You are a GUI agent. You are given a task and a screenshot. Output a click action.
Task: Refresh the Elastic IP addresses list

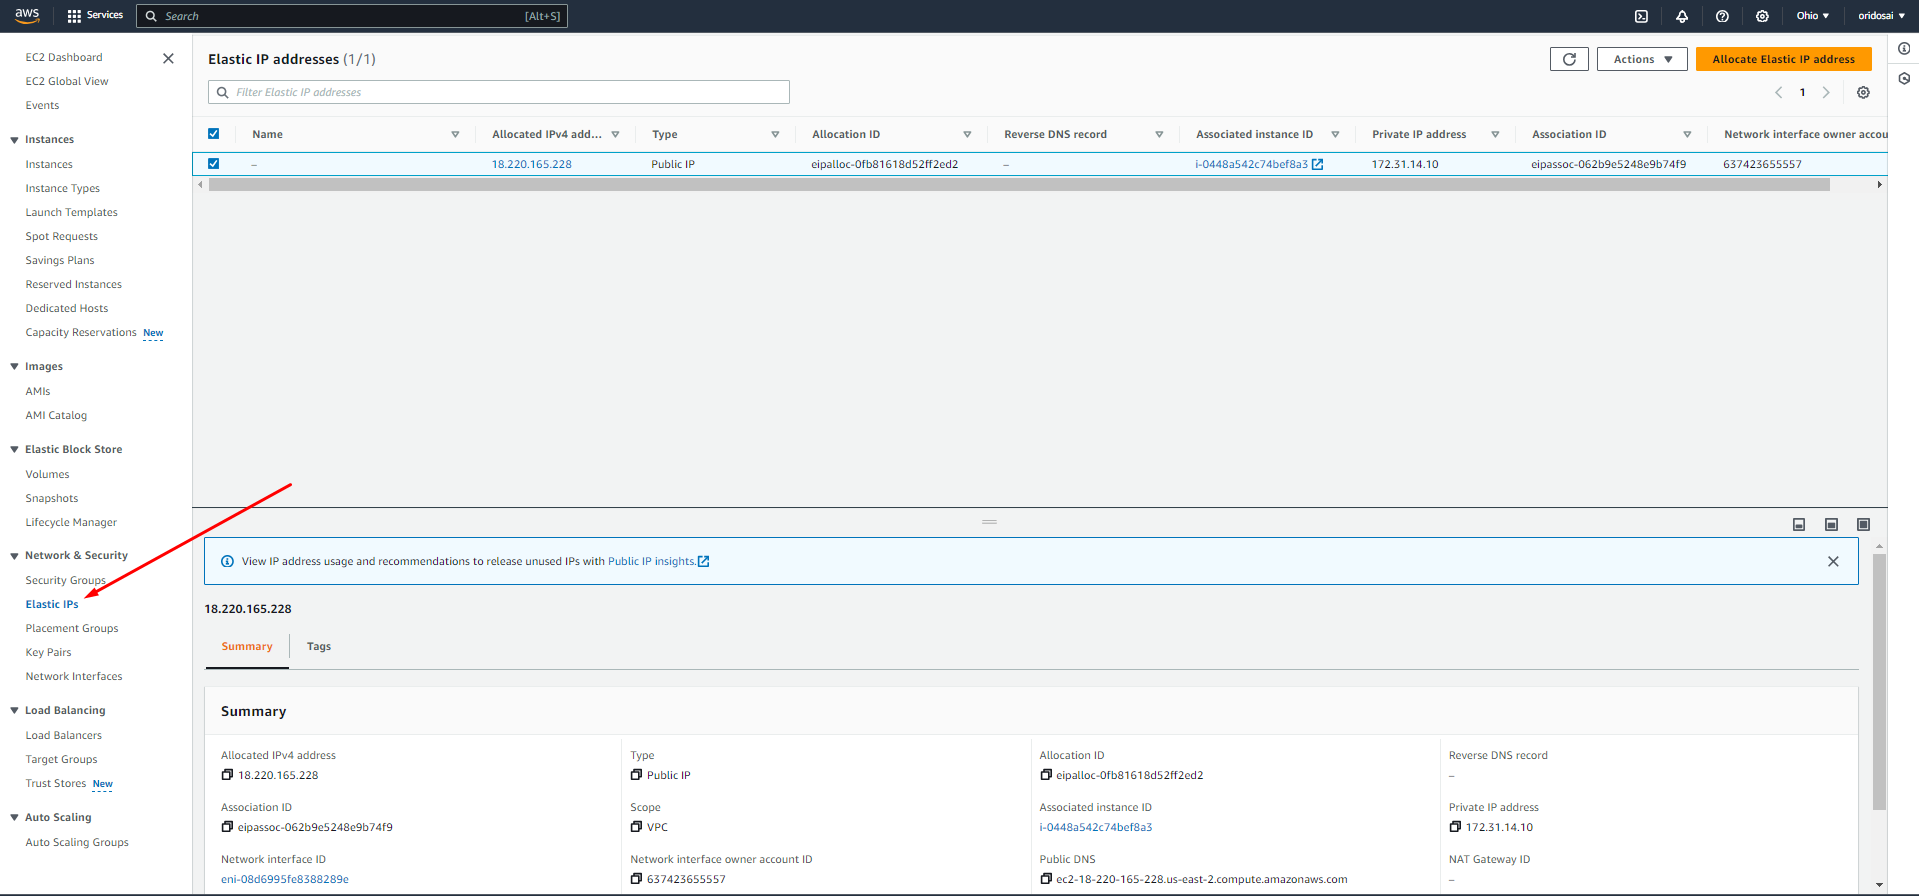pos(1569,59)
